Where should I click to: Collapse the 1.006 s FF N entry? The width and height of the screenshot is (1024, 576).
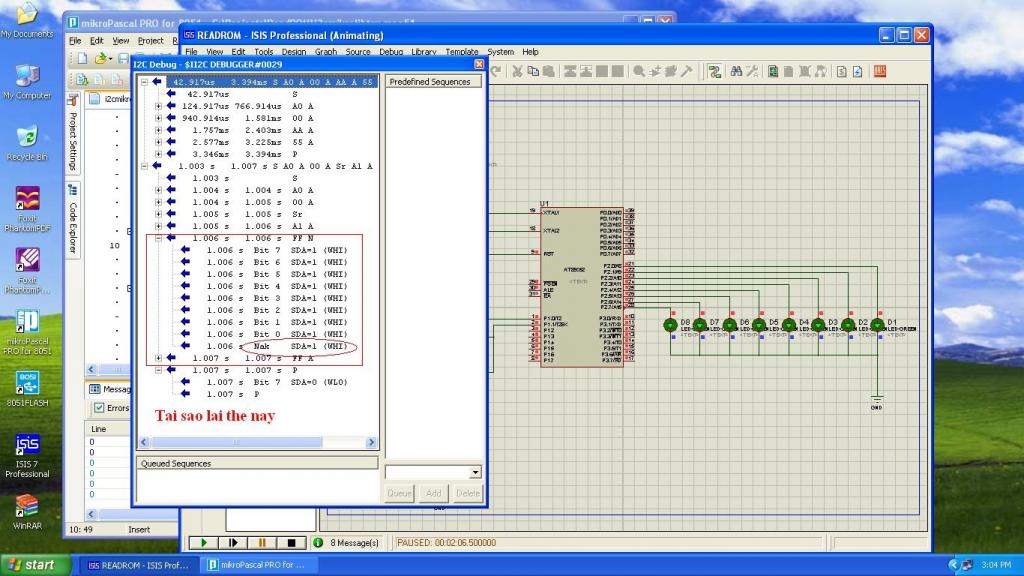click(x=158, y=238)
